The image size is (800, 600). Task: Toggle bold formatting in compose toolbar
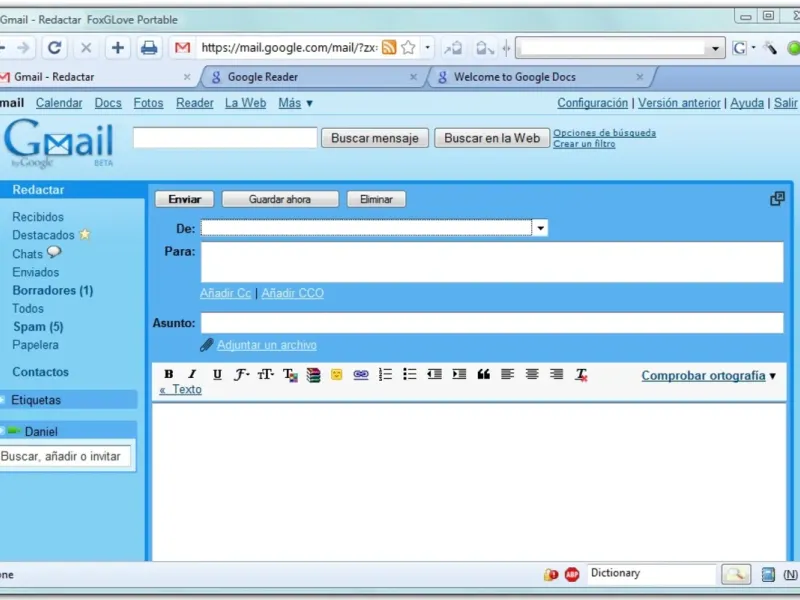(169, 374)
